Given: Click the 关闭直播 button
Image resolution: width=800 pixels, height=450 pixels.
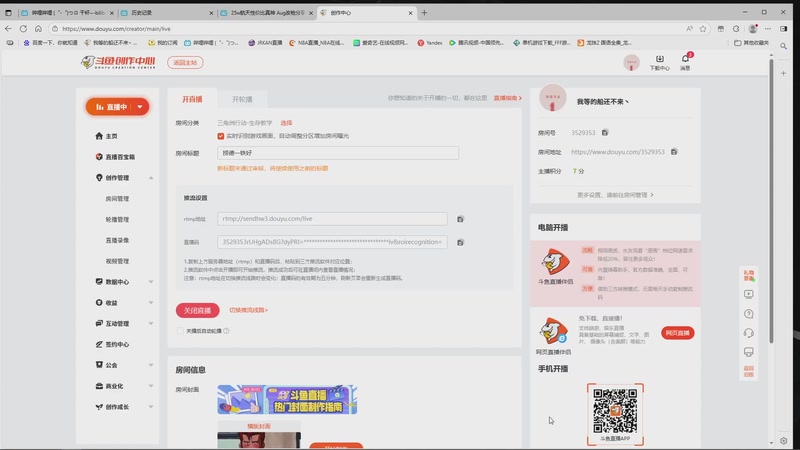Looking at the screenshot, I should pyautogui.click(x=197, y=310).
